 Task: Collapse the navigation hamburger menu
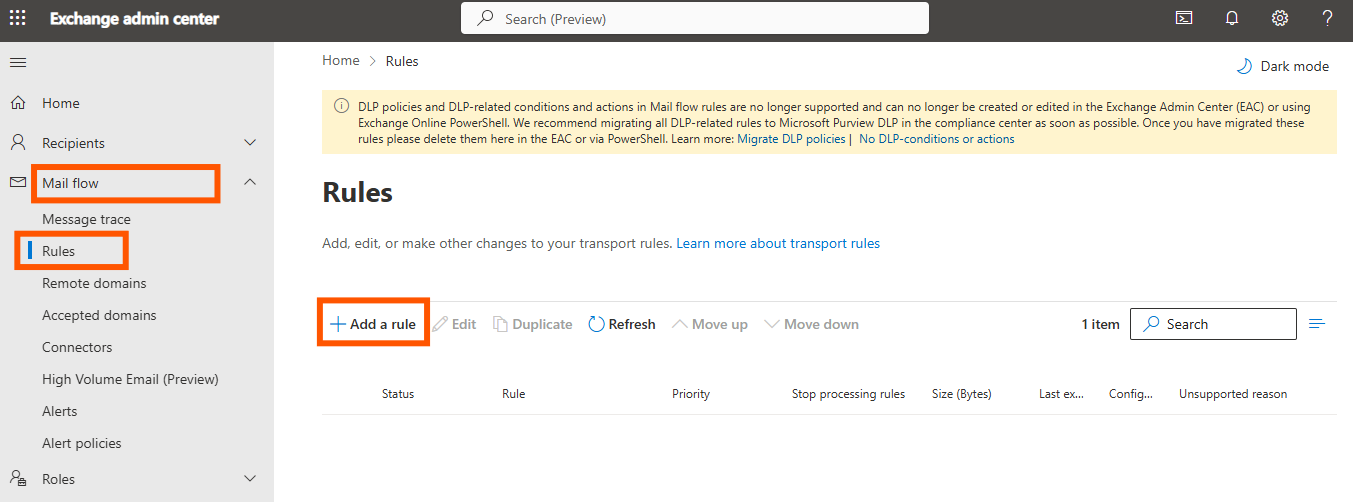18,63
